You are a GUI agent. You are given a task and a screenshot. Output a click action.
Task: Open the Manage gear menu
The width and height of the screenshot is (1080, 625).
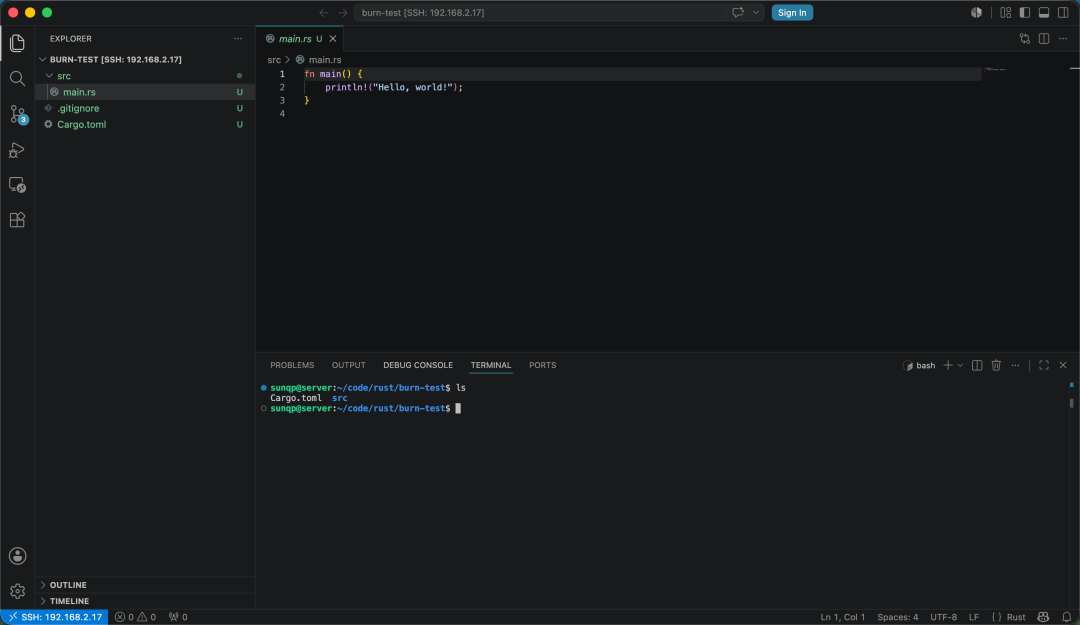(17, 591)
